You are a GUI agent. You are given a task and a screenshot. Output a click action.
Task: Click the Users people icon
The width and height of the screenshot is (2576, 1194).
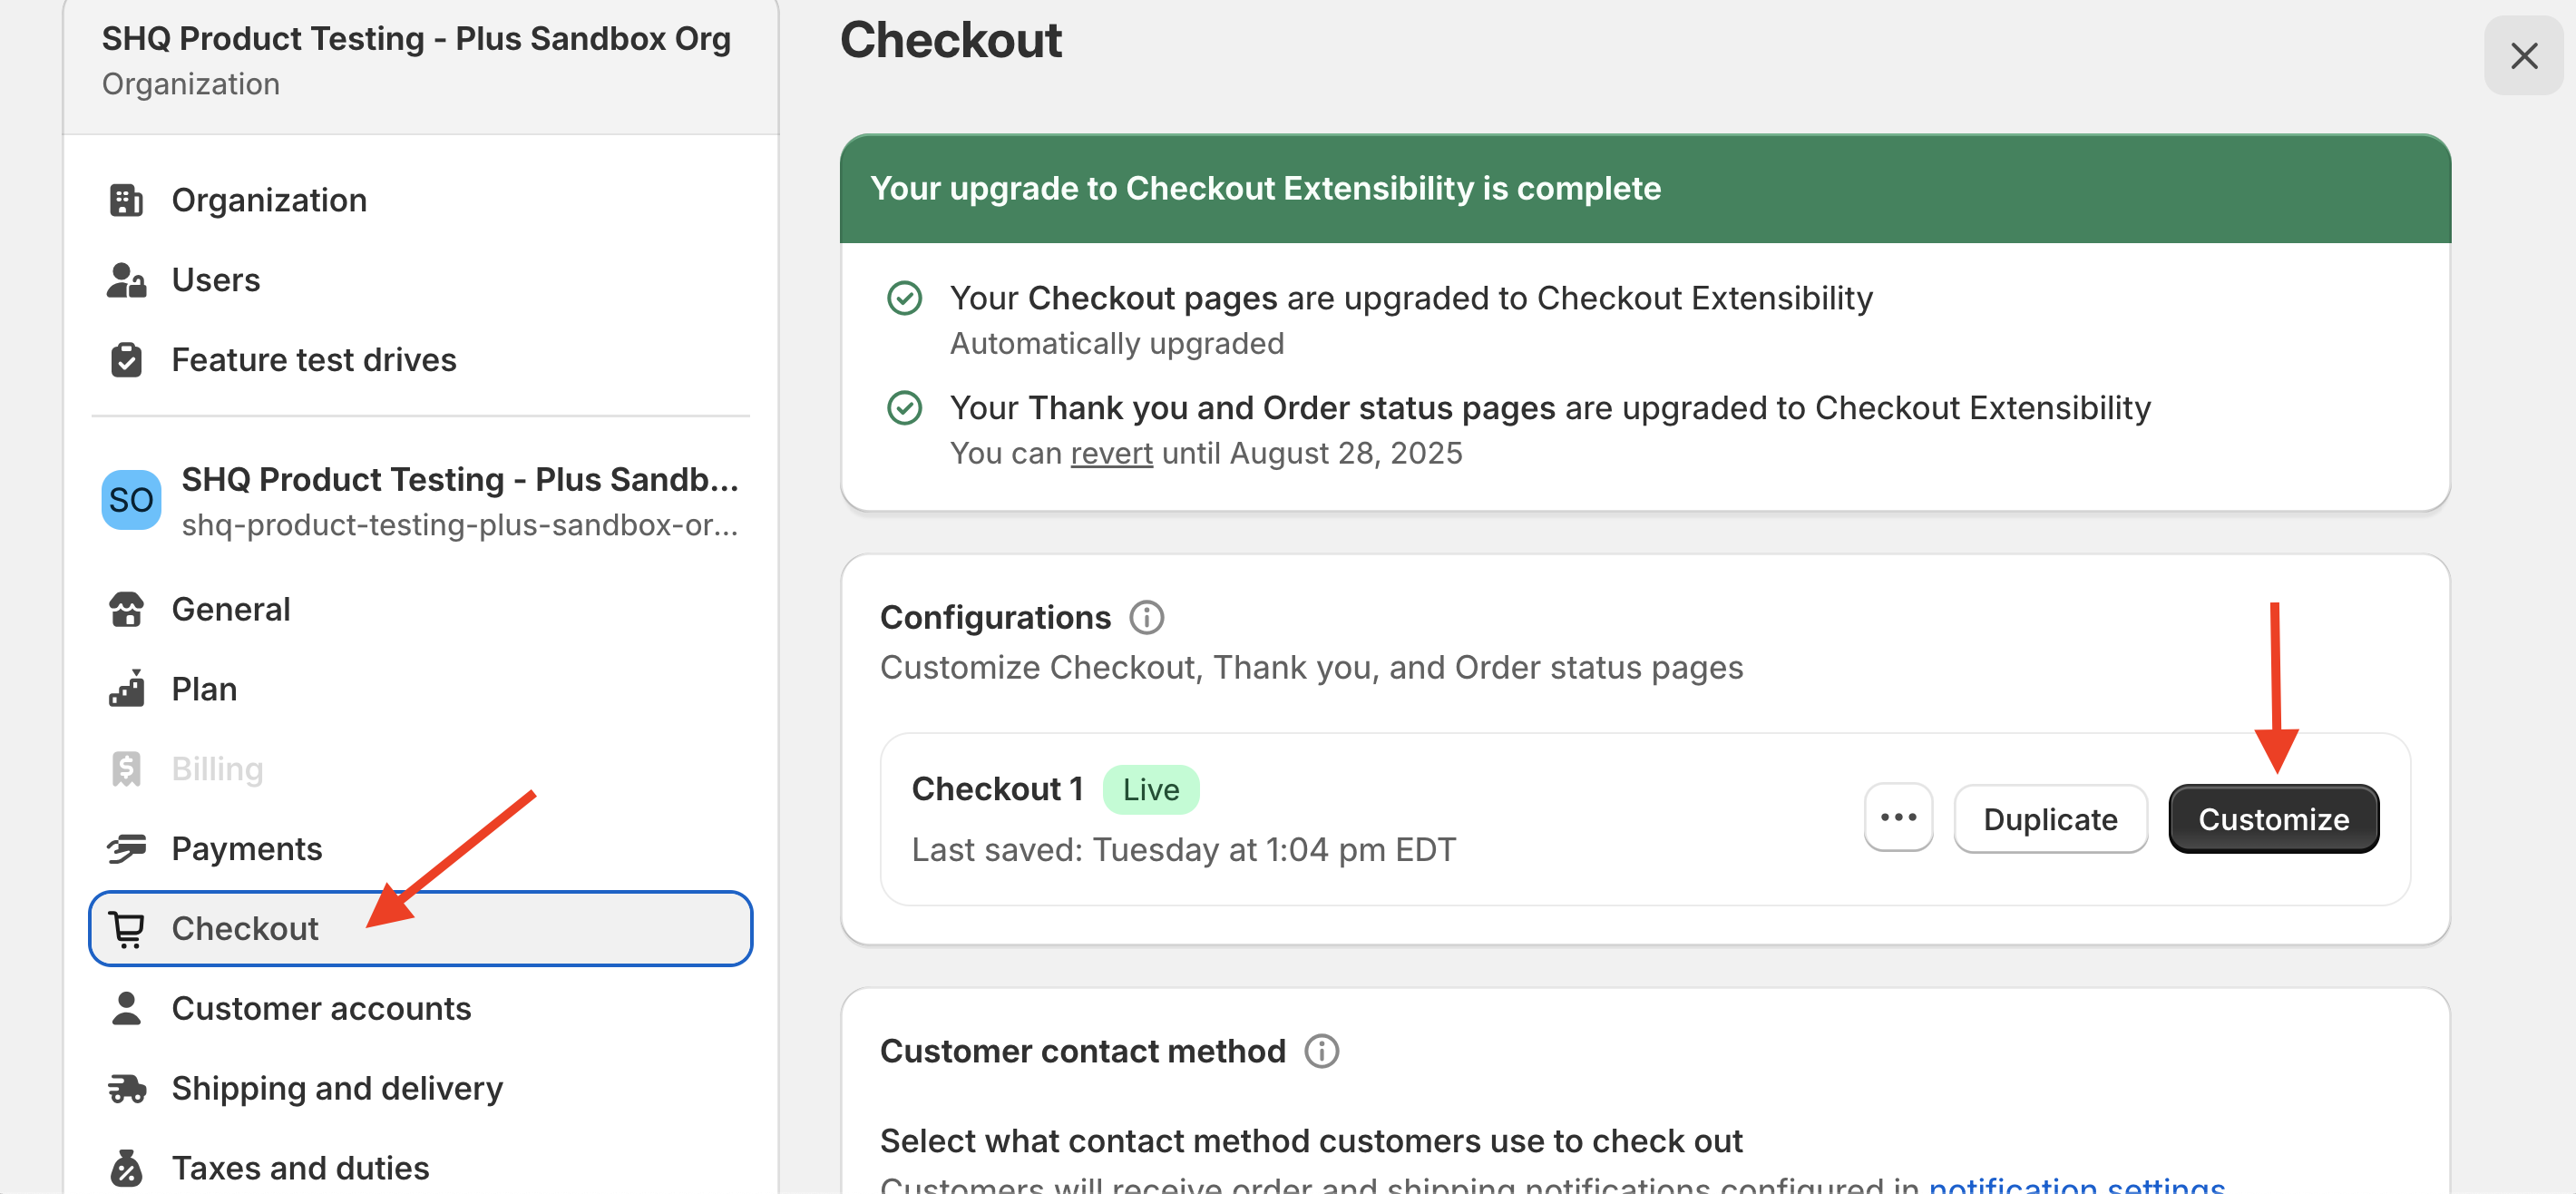tap(126, 280)
